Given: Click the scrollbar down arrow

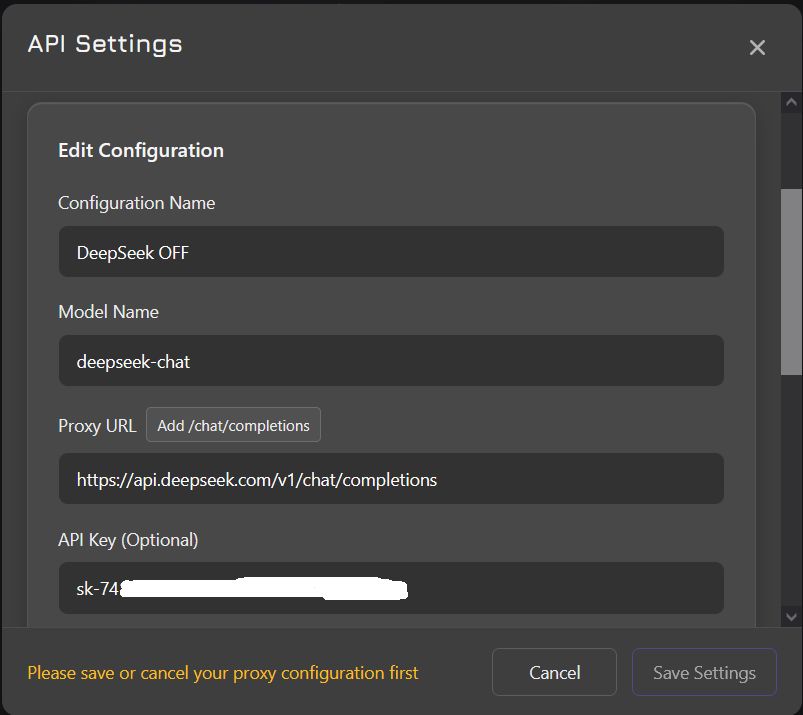Looking at the screenshot, I should click(791, 617).
